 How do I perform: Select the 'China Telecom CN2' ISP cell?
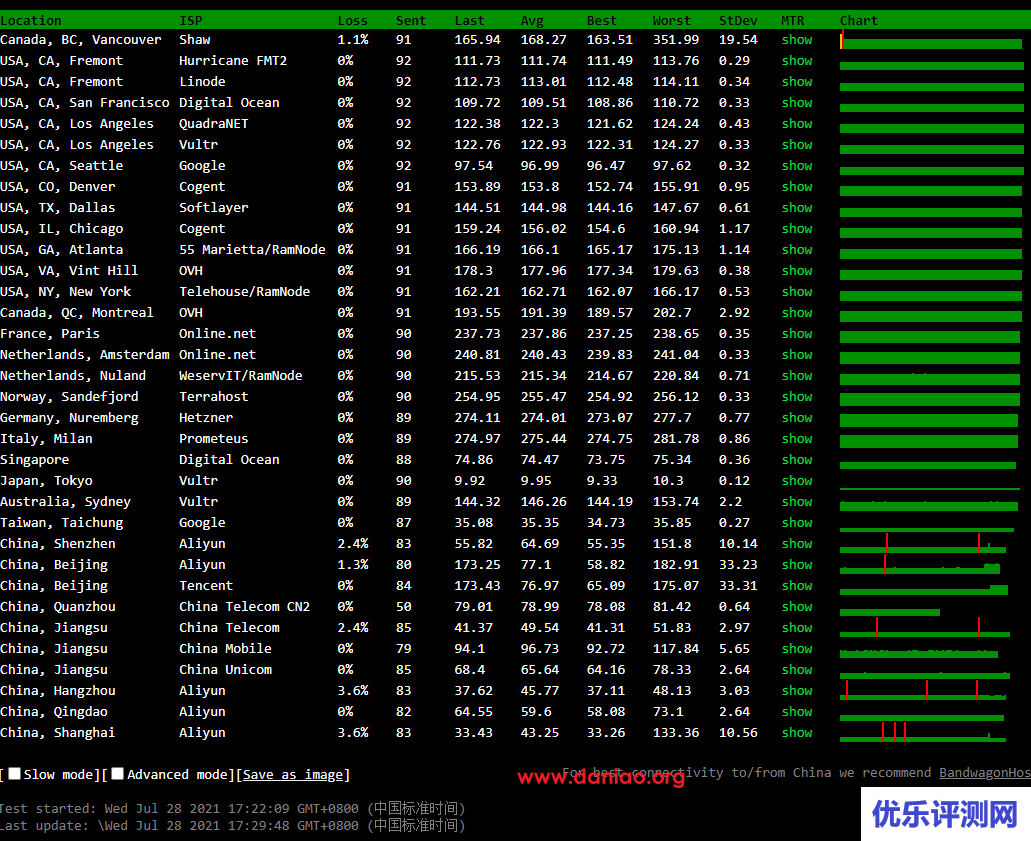(245, 606)
